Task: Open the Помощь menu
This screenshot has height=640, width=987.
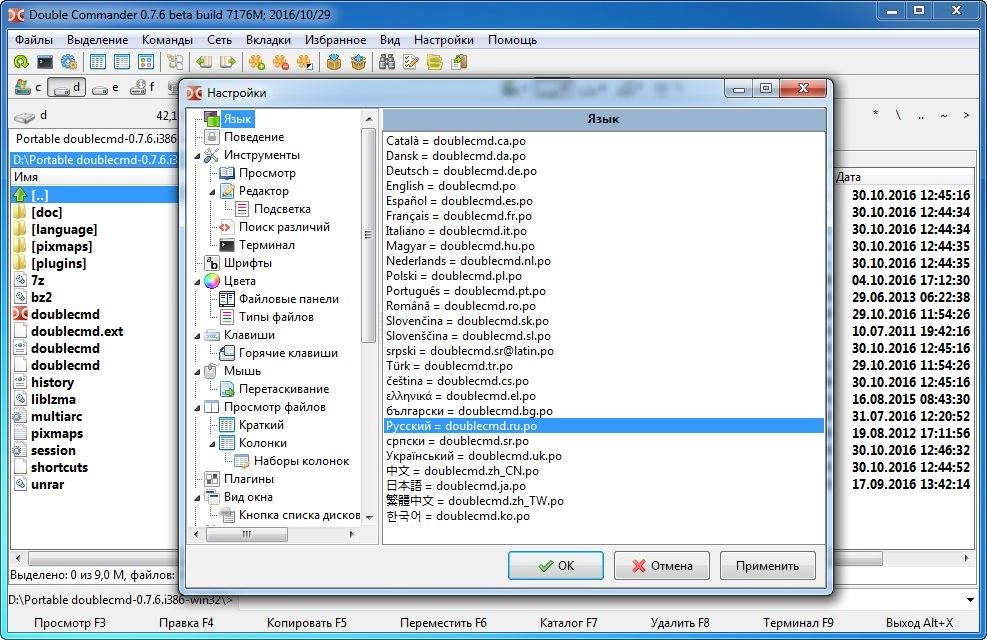Action: pos(512,40)
